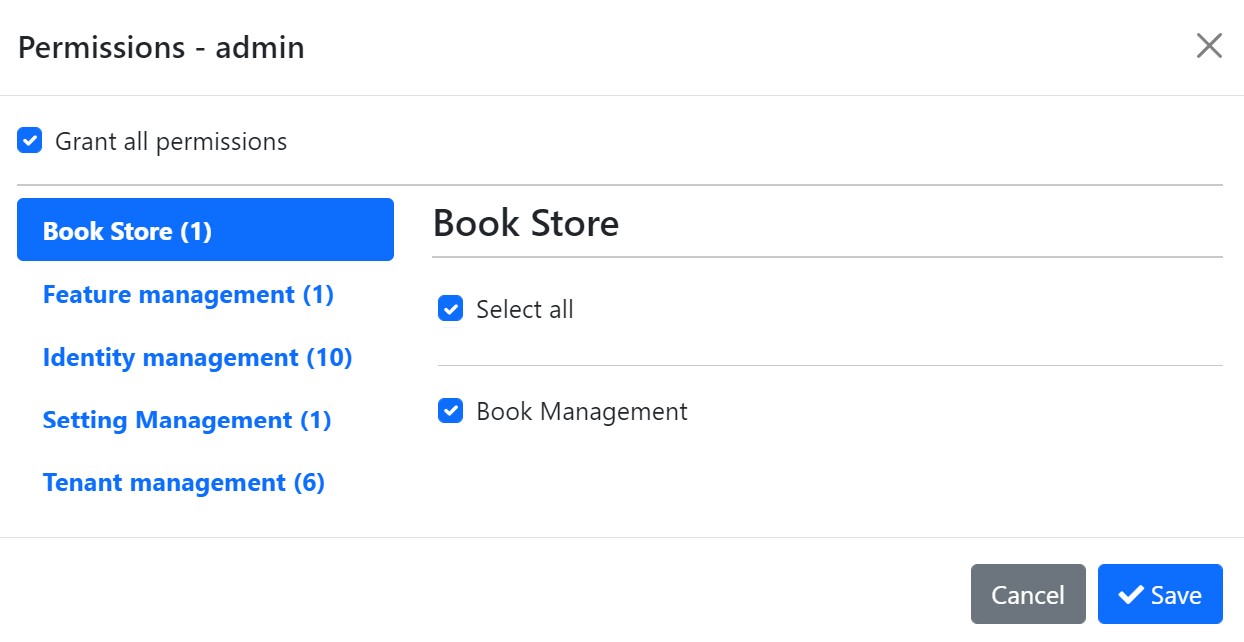Click the "Book Management" label text
This screenshot has width=1244, height=642.
coord(582,411)
